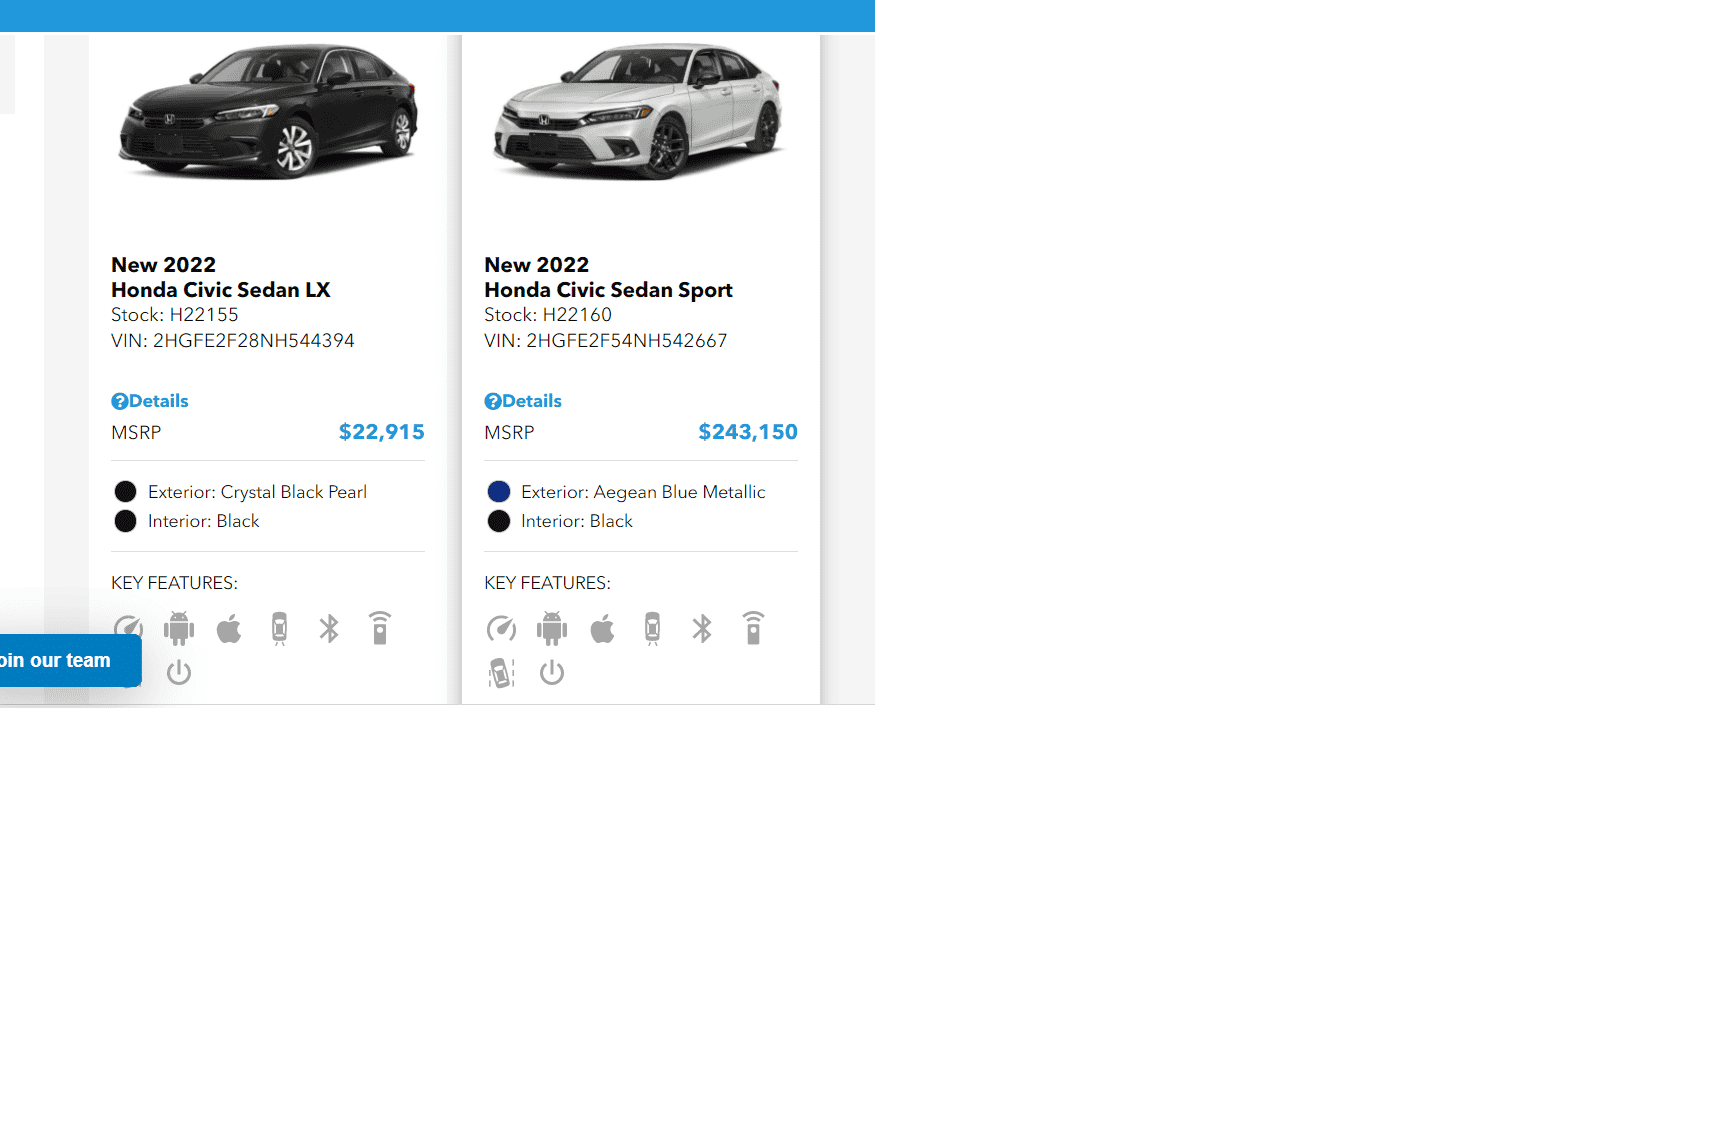1728x1129 pixels.
Task: Click Aegean Blue Metallic exterior color swatch
Action: [x=499, y=492]
